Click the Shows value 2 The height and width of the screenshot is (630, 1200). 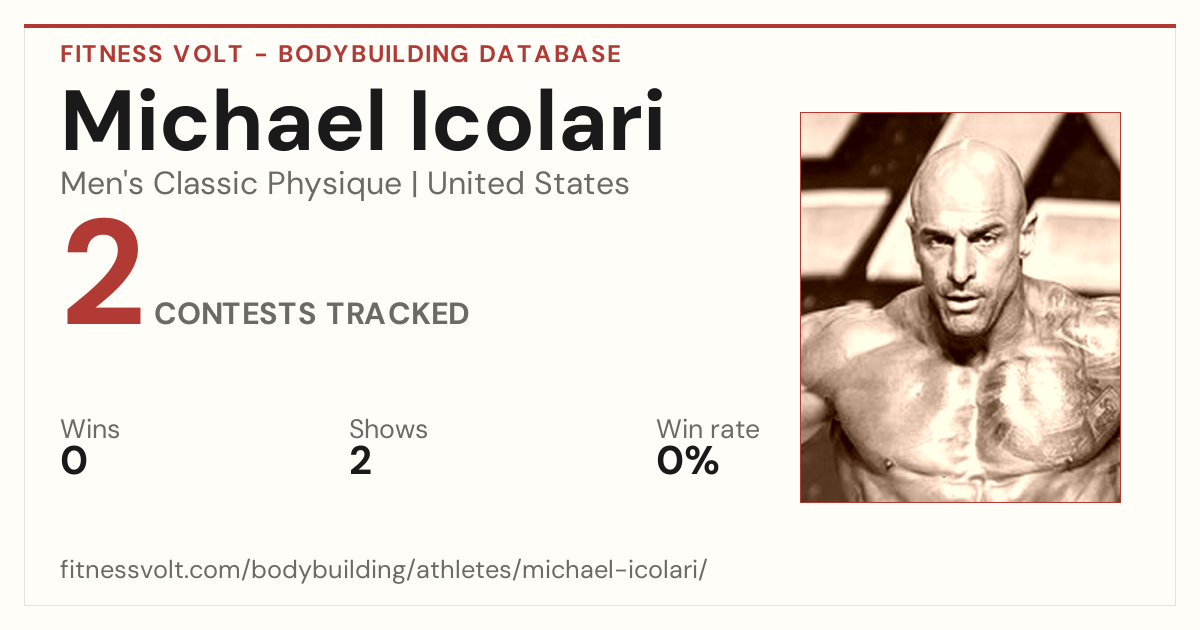tap(360, 461)
